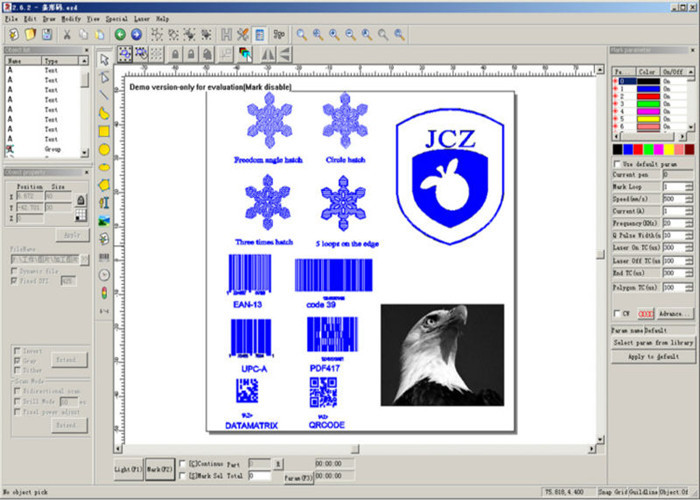Image resolution: width=700 pixels, height=500 pixels.
Task: Click the Cut scissors icon
Action: point(67,34)
